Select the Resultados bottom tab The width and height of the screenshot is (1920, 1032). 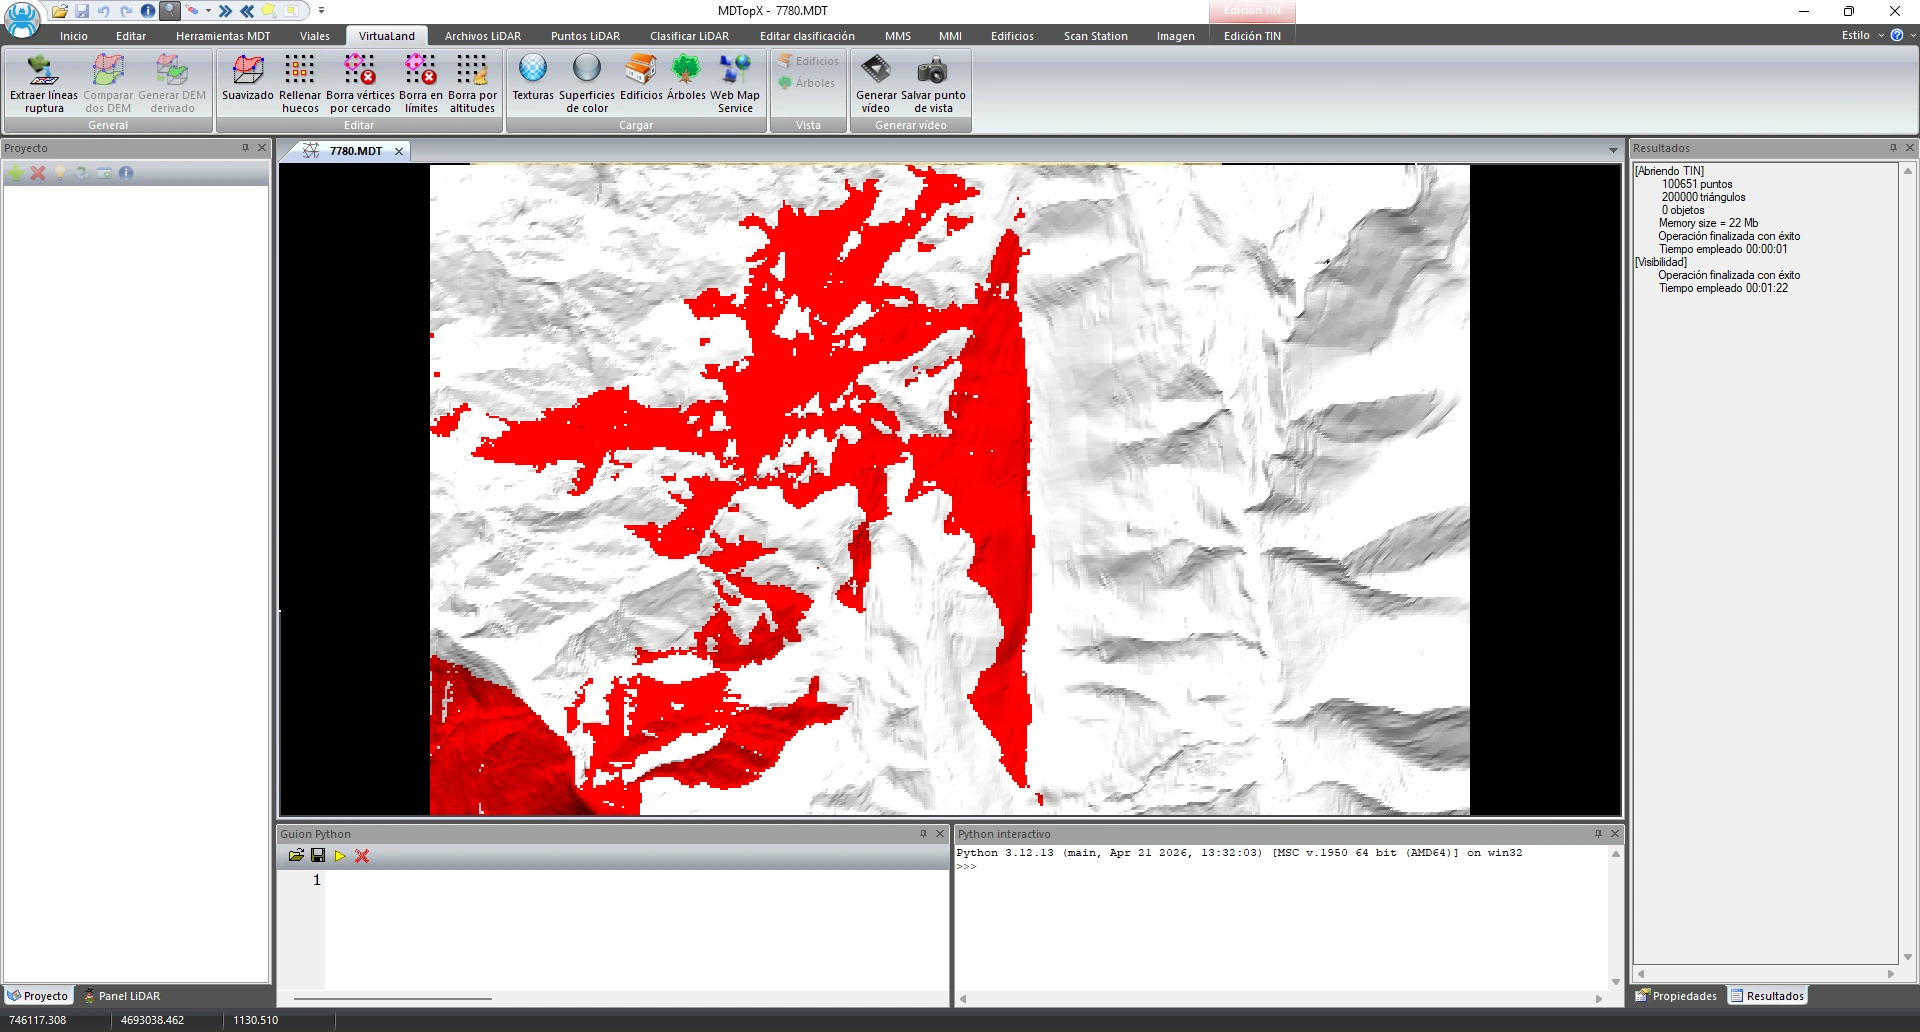1767,996
